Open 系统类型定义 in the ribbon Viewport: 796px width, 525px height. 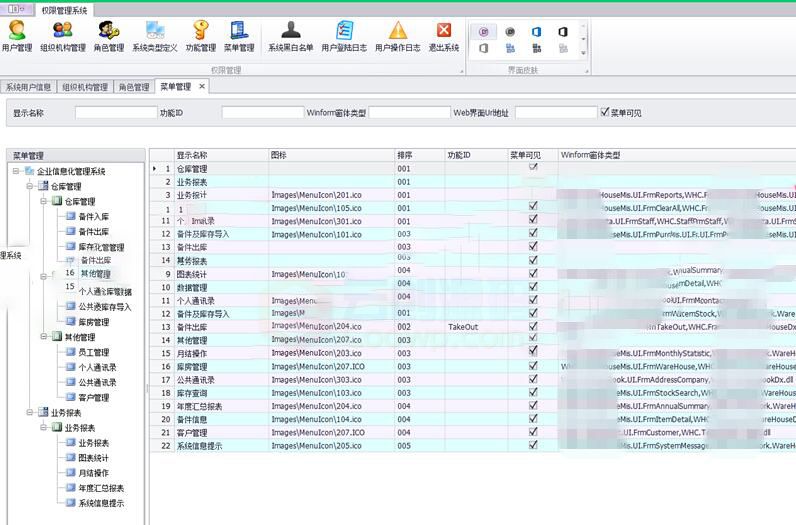pos(155,36)
